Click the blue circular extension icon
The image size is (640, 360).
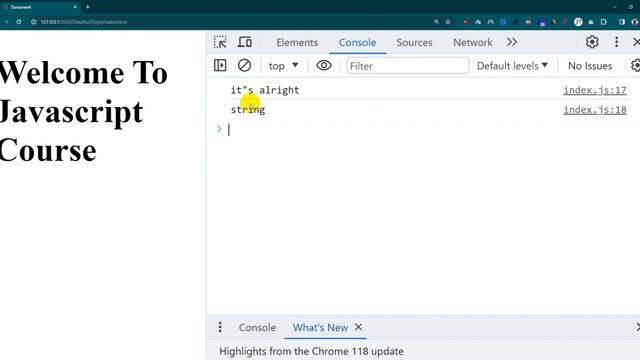(503, 22)
